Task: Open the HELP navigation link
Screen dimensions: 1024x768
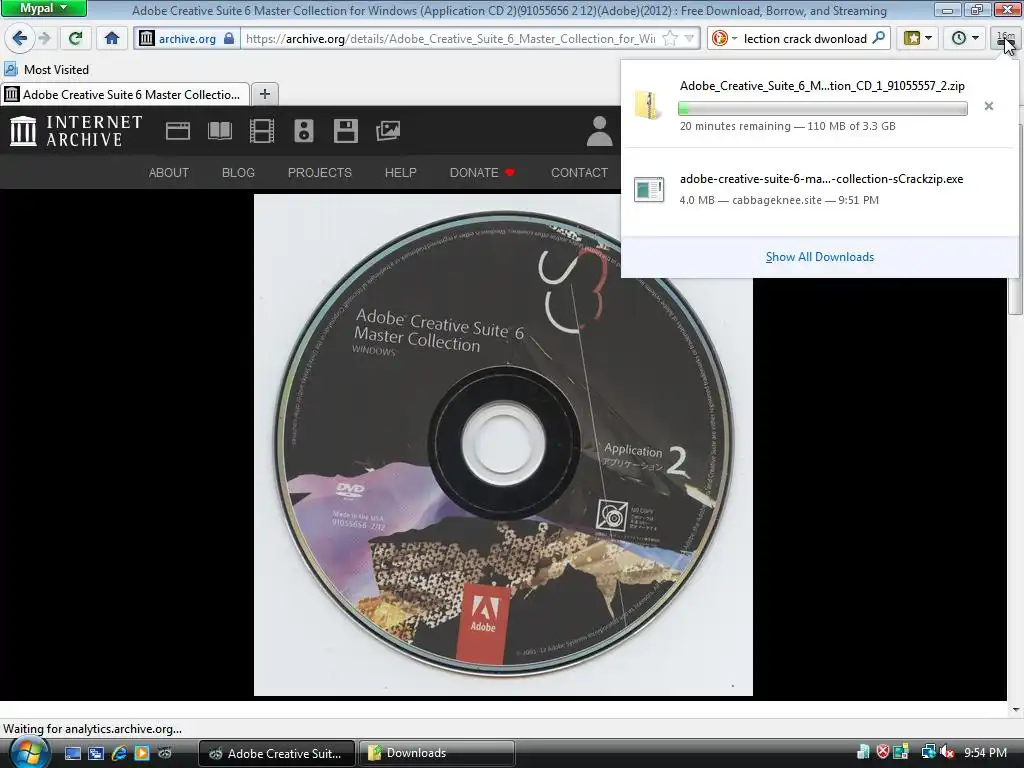Action: 400,172
